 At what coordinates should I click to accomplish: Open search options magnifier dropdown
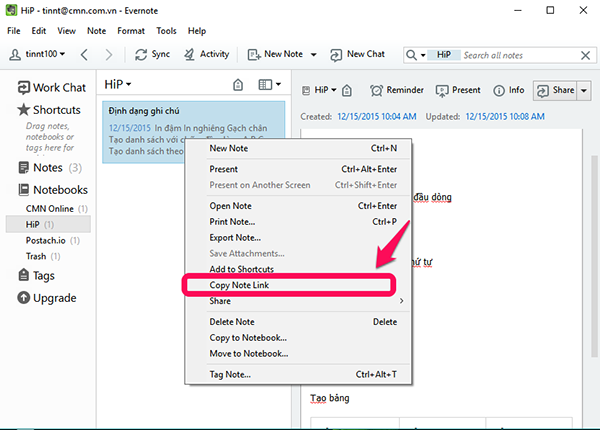click(416, 55)
